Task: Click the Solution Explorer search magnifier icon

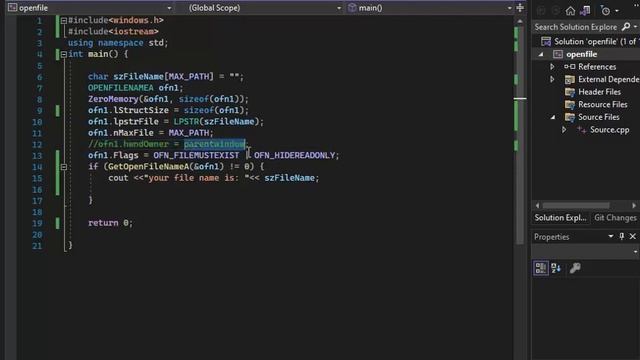Action: click(x=626, y=27)
